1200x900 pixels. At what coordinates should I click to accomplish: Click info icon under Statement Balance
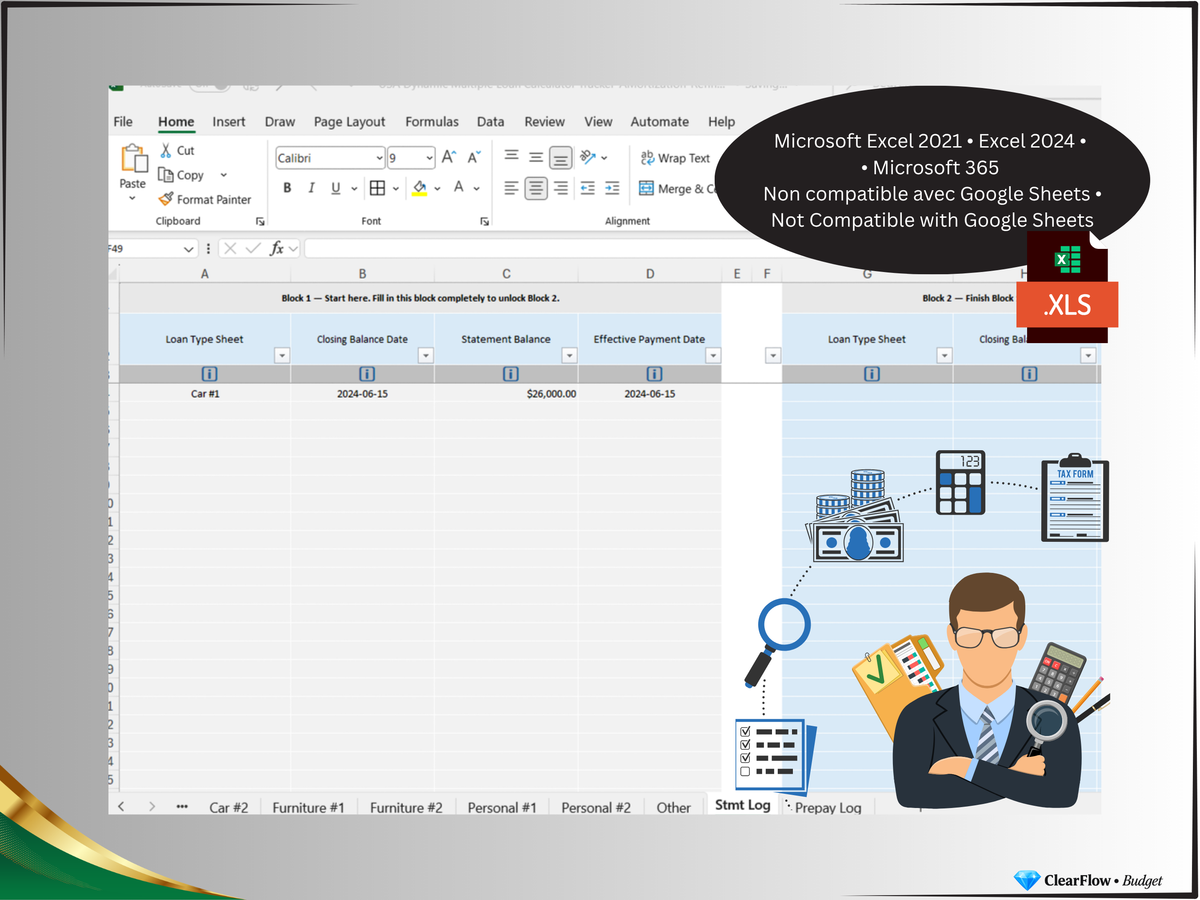point(510,374)
